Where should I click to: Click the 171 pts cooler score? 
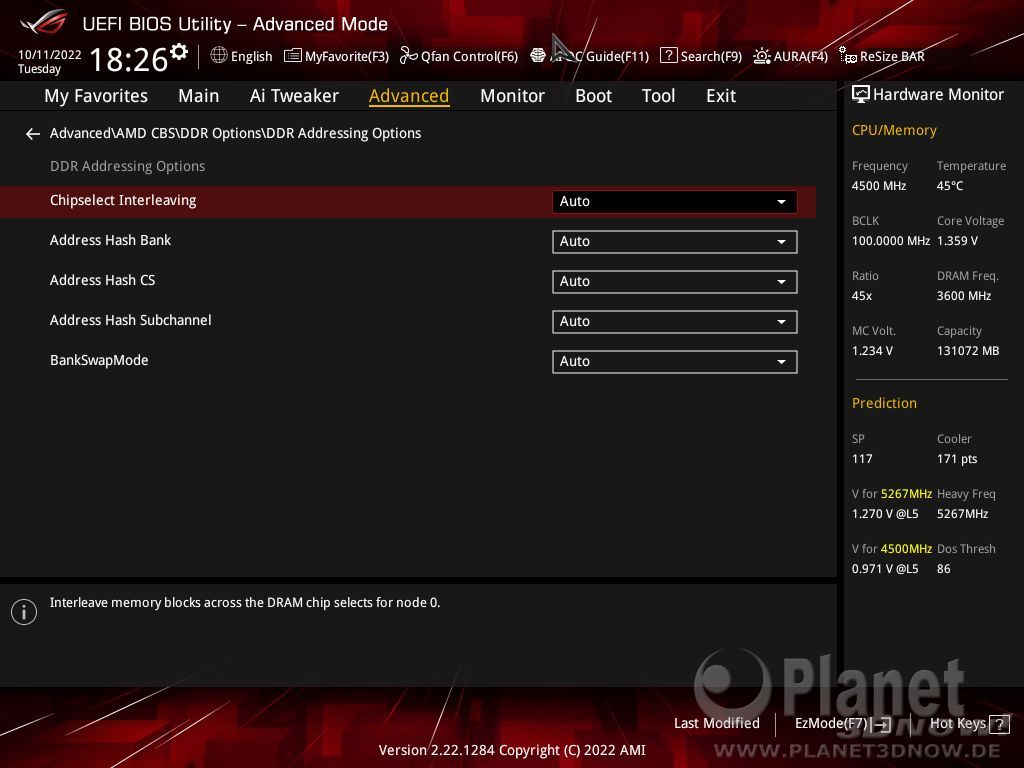pyautogui.click(x=957, y=458)
